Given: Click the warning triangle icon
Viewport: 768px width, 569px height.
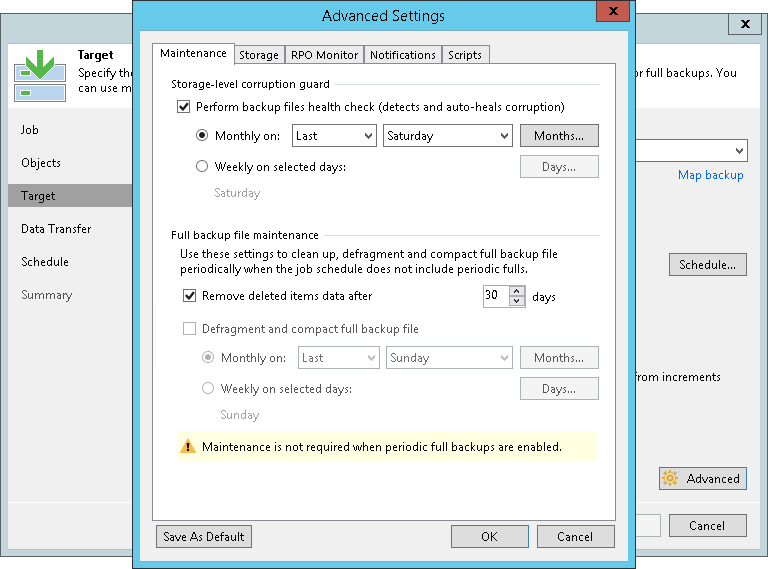Looking at the screenshot, I should tap(188, 447).
